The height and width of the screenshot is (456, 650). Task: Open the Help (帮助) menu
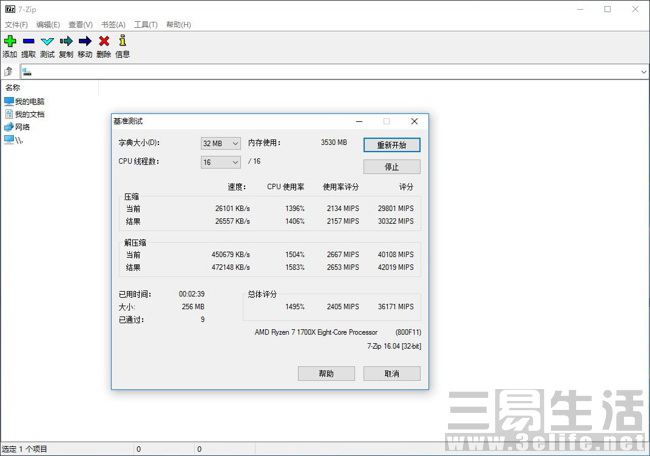click(x=179, y=24)
